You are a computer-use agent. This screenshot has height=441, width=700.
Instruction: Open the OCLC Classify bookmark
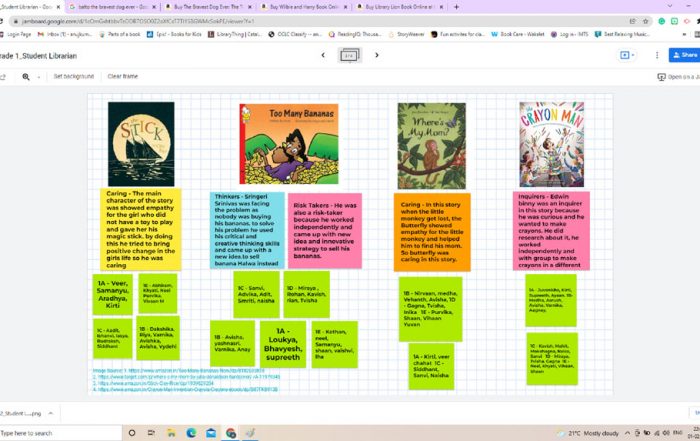[x=295, y=34]
